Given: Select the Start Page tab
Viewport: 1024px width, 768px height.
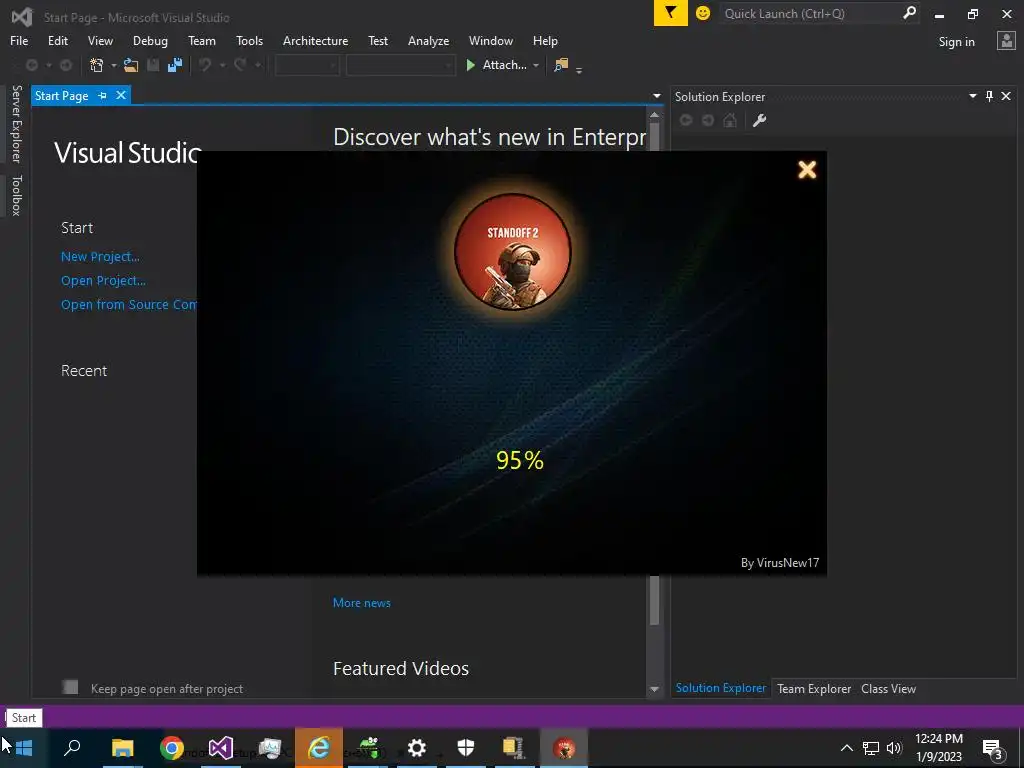Looking at the screenshot, I should pyautogui.click(x=61, y=96).
